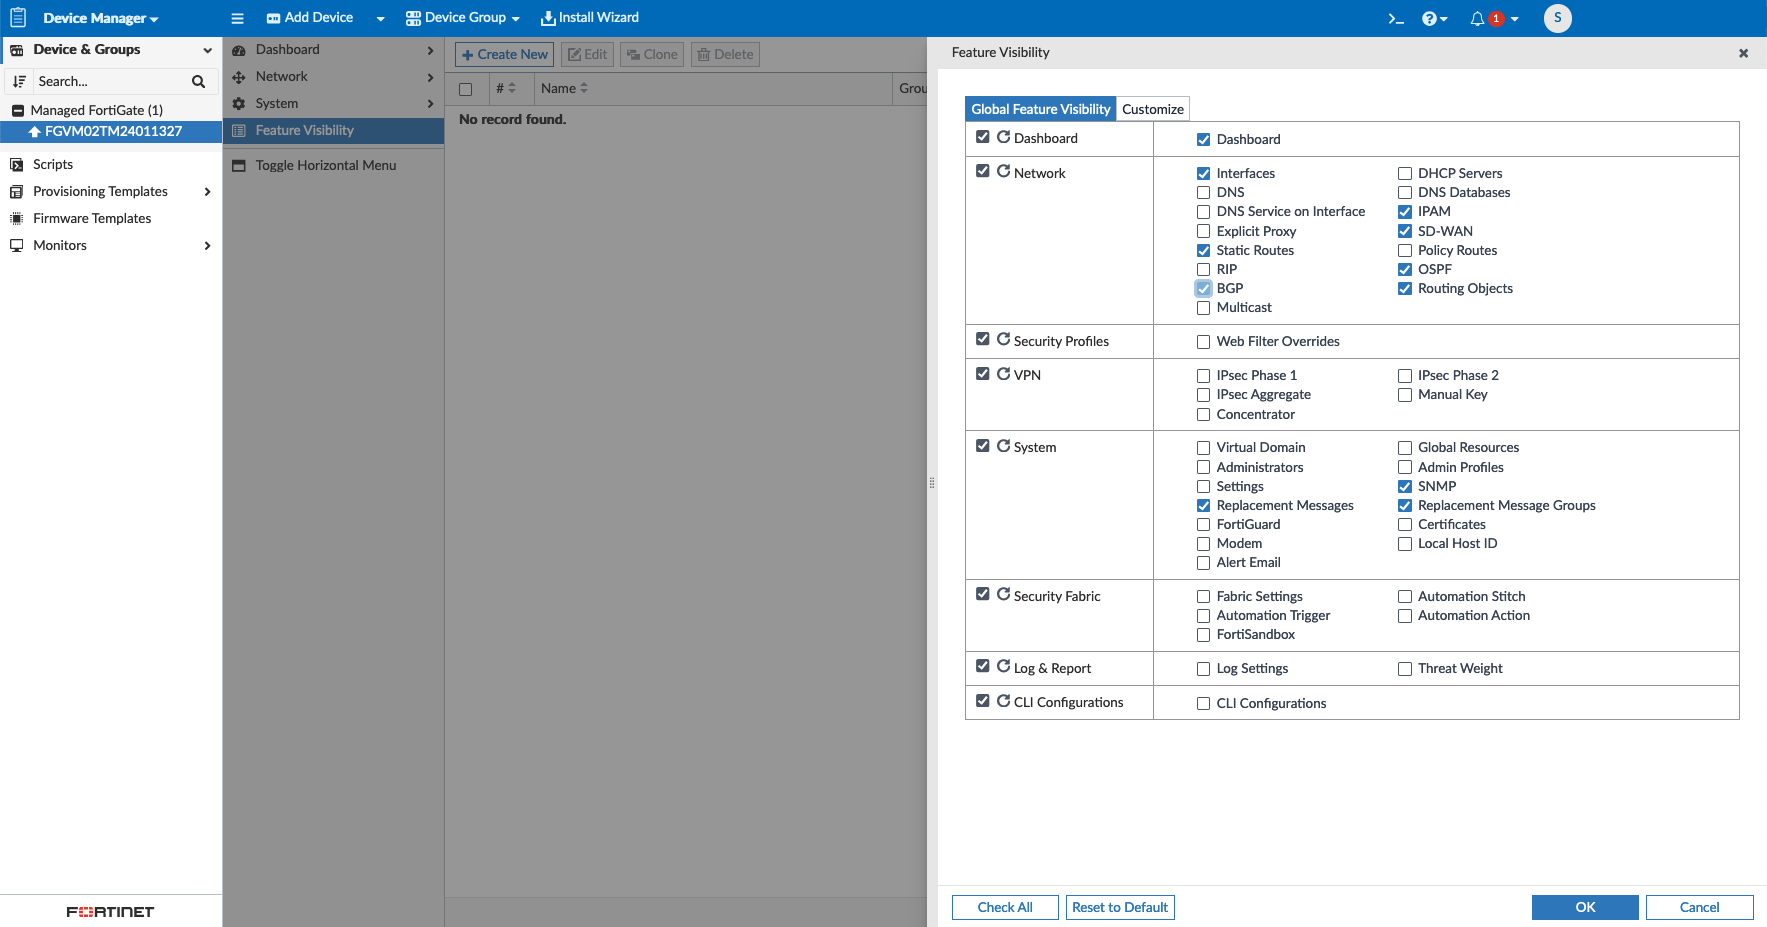
Task: Open the Device Group dropdown
Action: pyautogui.click(x=462, y=18)
